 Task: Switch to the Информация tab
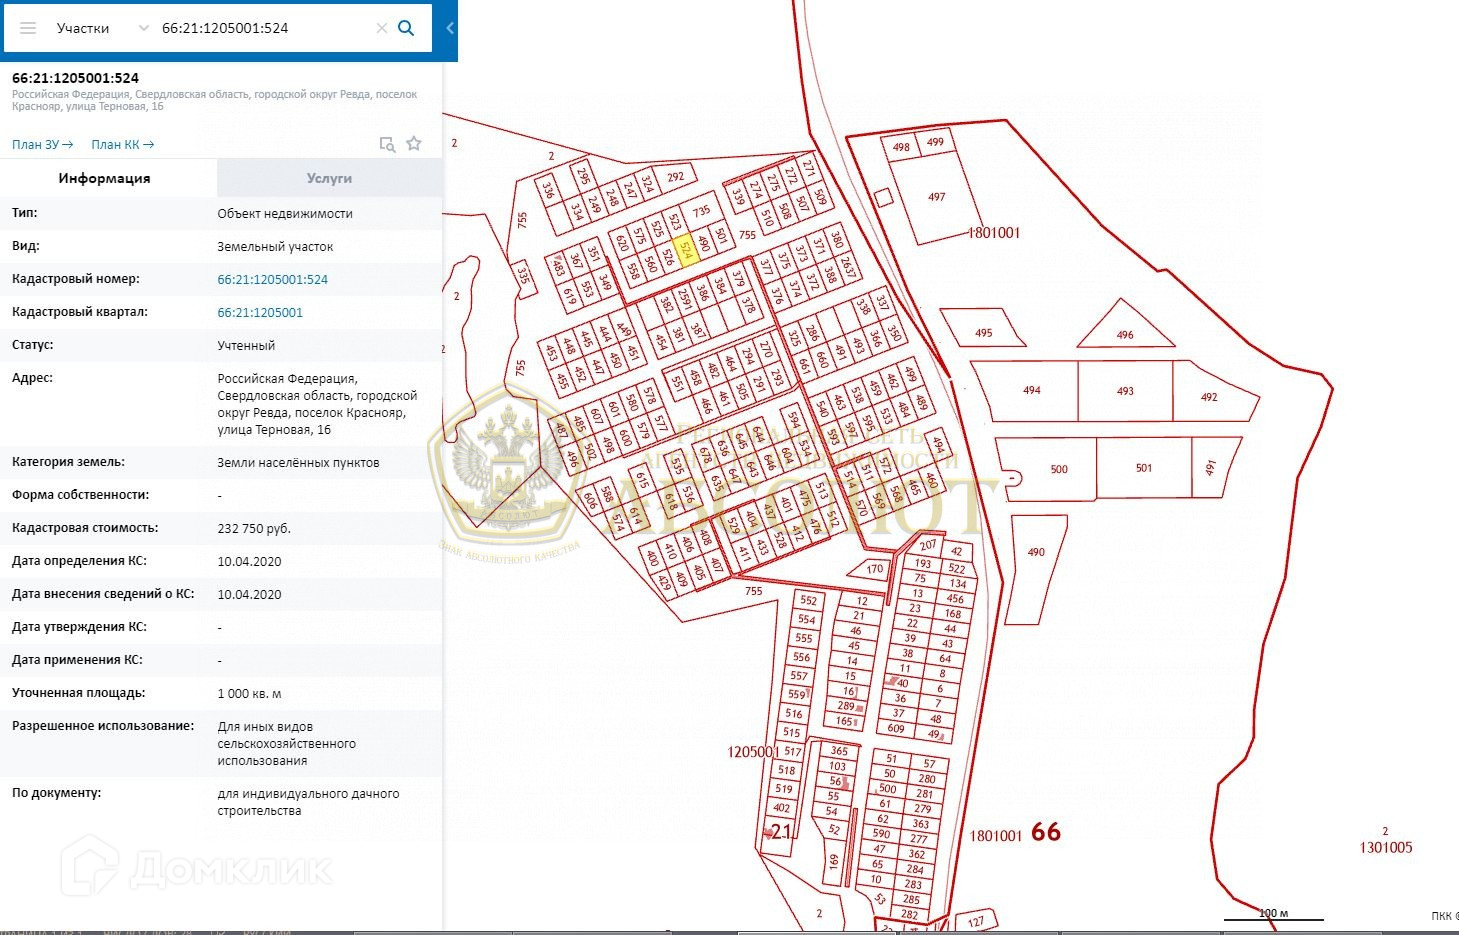[104, 178]
